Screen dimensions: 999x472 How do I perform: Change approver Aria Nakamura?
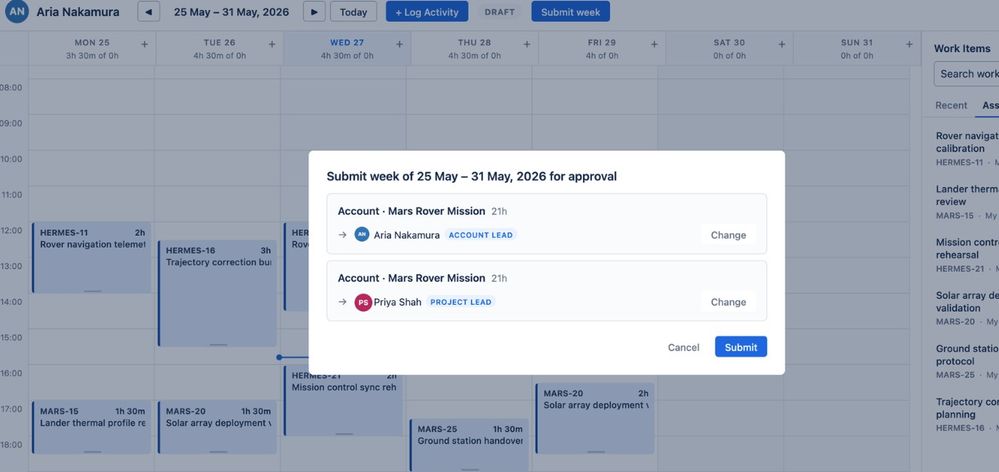pyautogui.click(x=728, y=235)
